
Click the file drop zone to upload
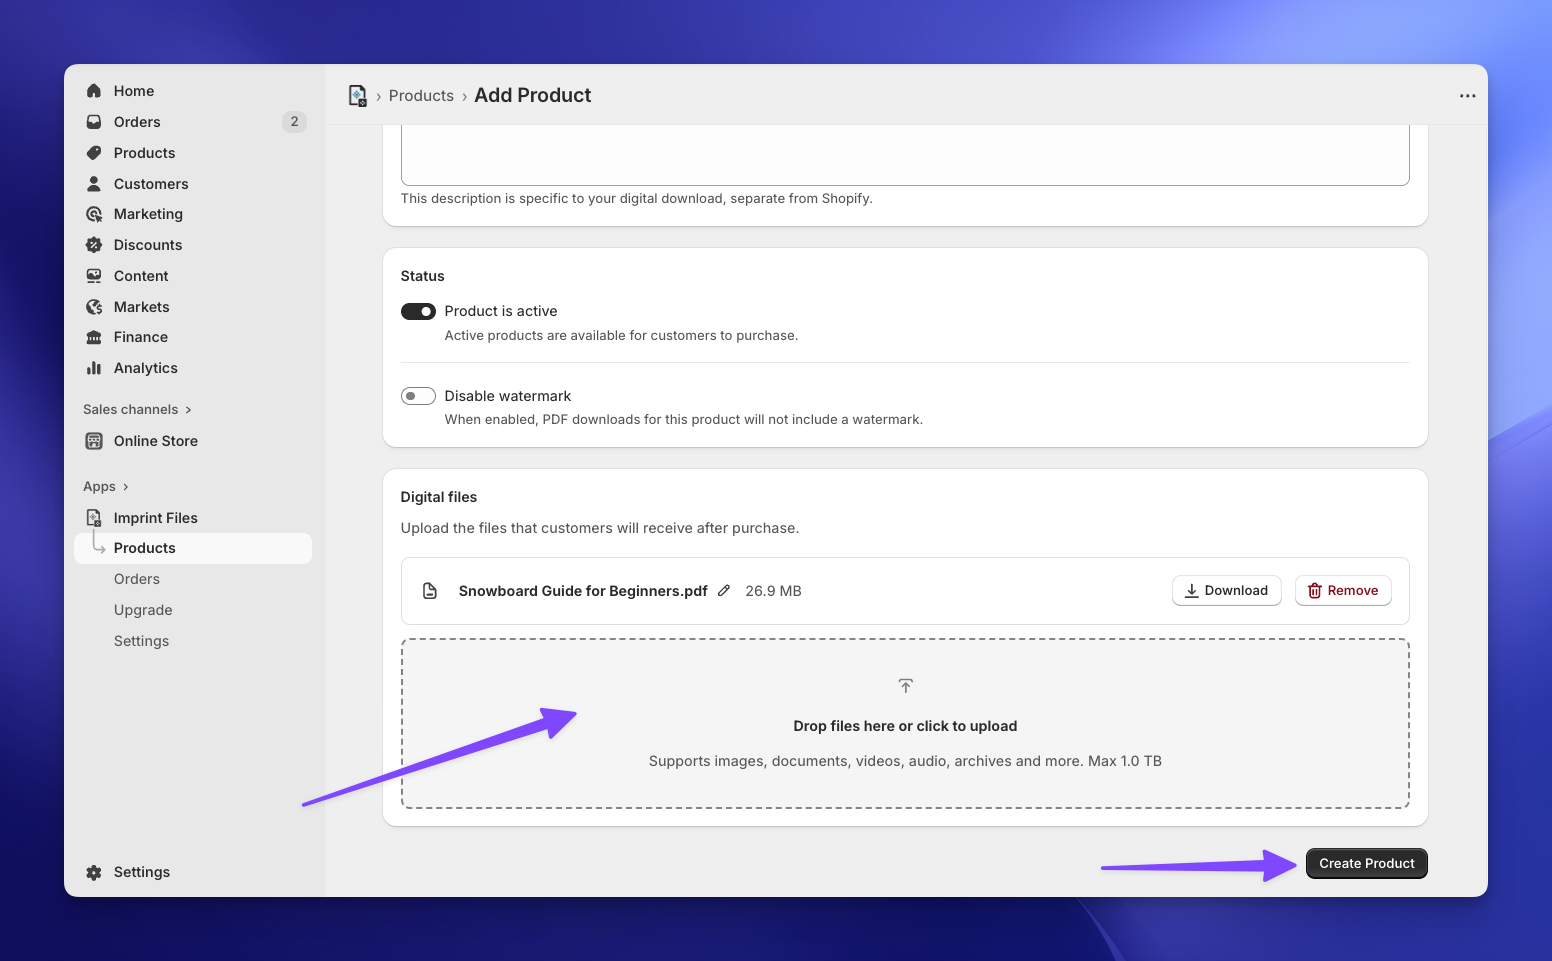pos(905,723)
